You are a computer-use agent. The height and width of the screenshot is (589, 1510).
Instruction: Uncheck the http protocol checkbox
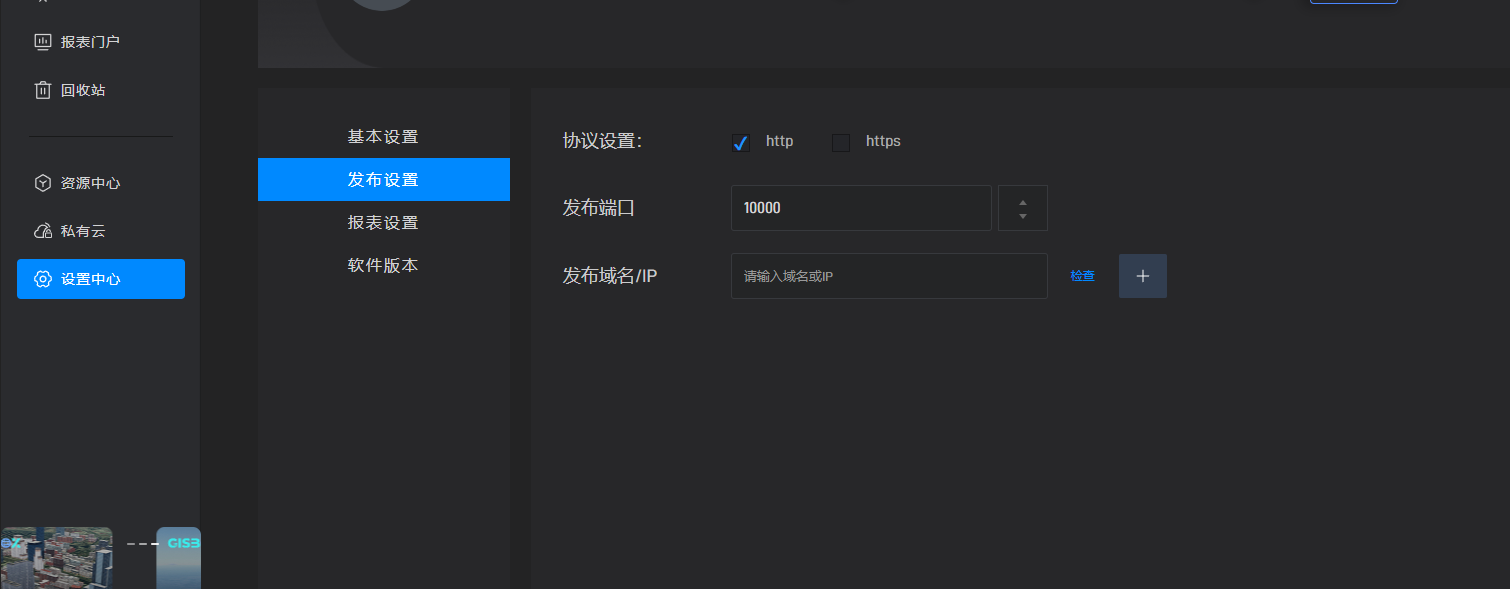[741, 143]
